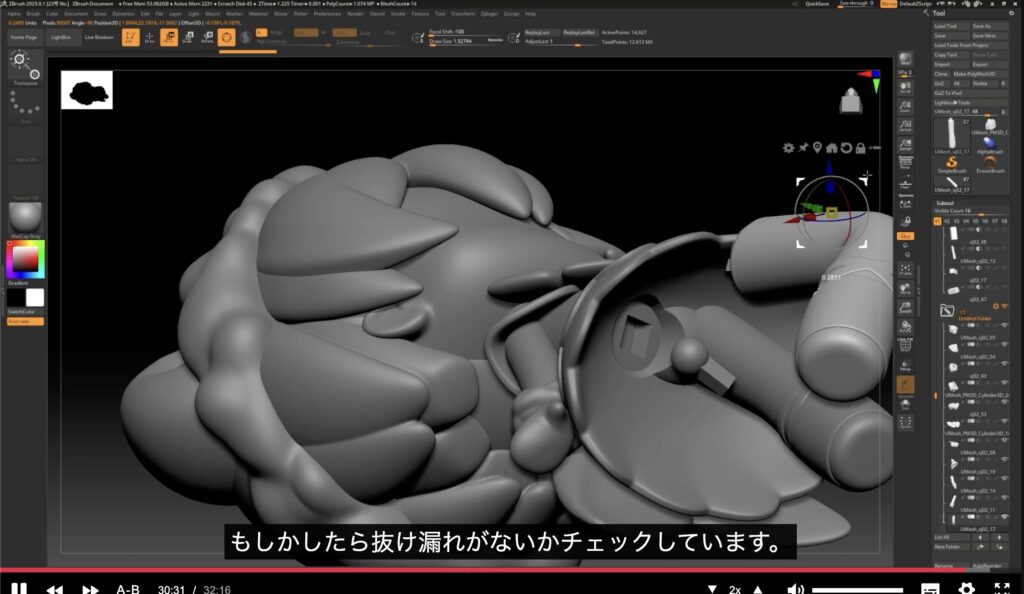Screen dimensions: 1024x594
Task: Select the Zoom canvas icon
Action: (x=905, y=106)
